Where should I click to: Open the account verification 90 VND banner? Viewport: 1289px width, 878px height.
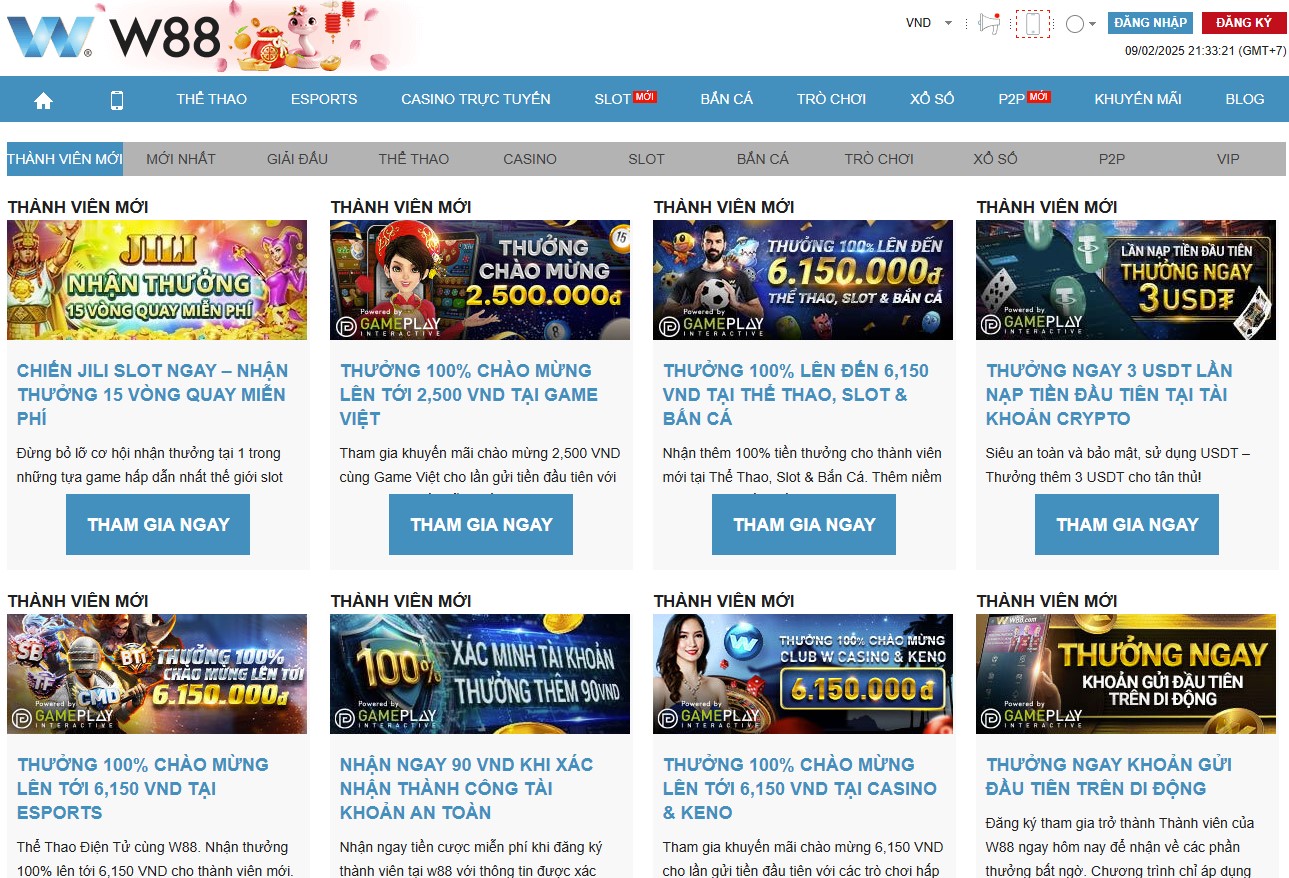480,674
